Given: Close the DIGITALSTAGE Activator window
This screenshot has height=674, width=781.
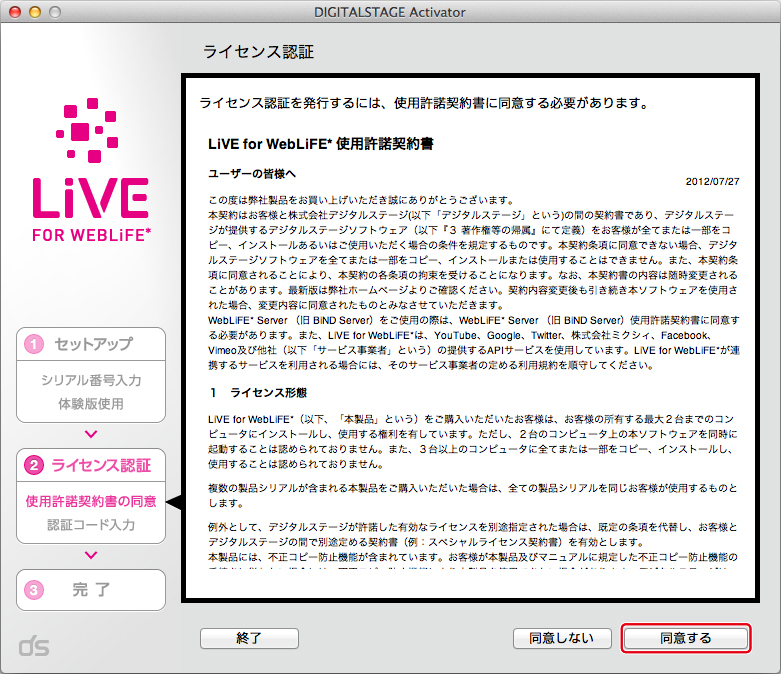Looking at the screenshot, I should coord(15,12).
